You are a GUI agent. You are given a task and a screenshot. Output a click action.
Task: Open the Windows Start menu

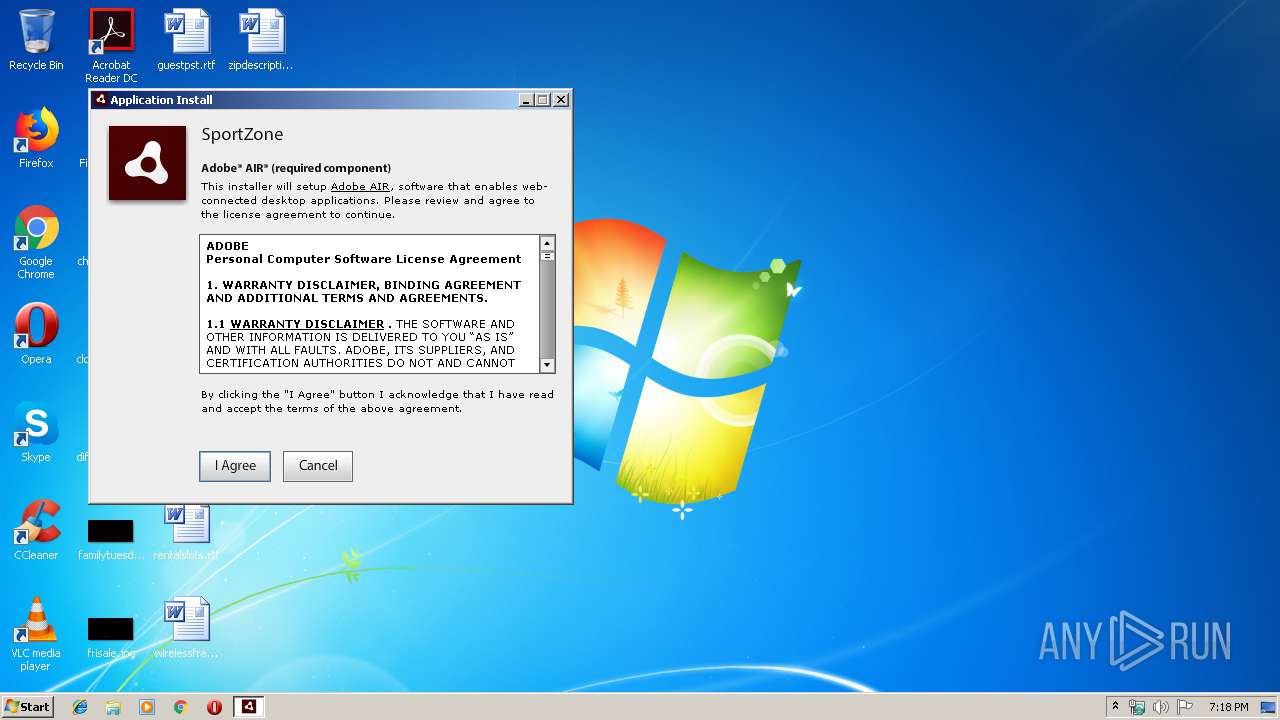pos(27,707)
